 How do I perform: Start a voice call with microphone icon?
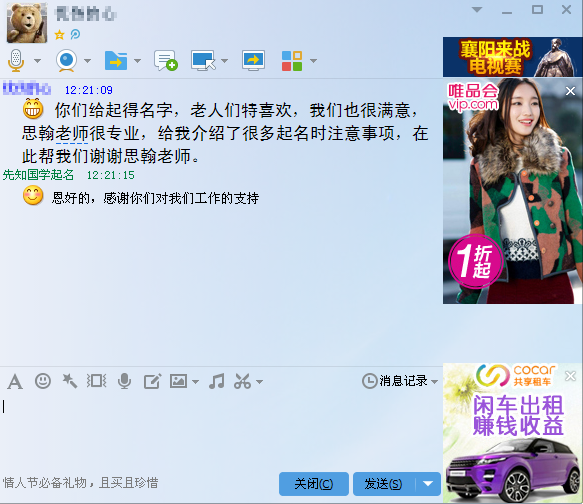coord(16,60)
